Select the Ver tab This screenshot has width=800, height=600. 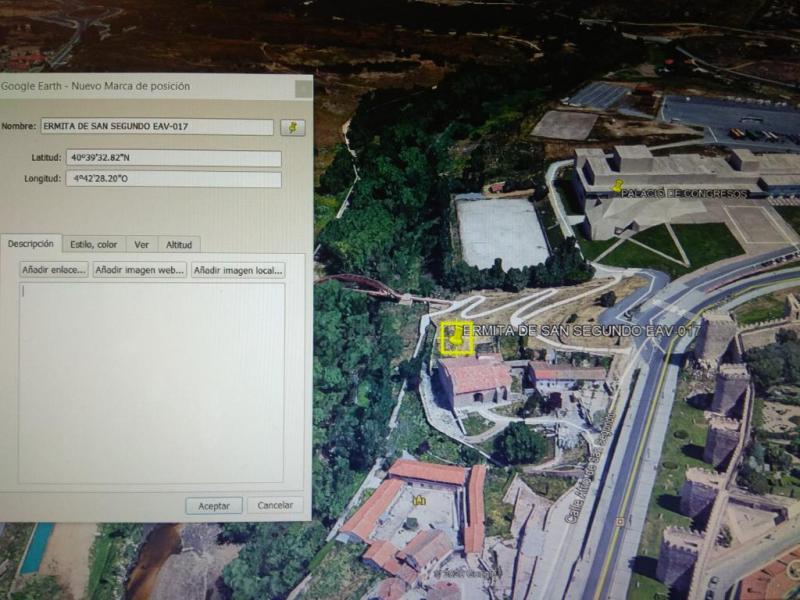[x=141, y=244]
